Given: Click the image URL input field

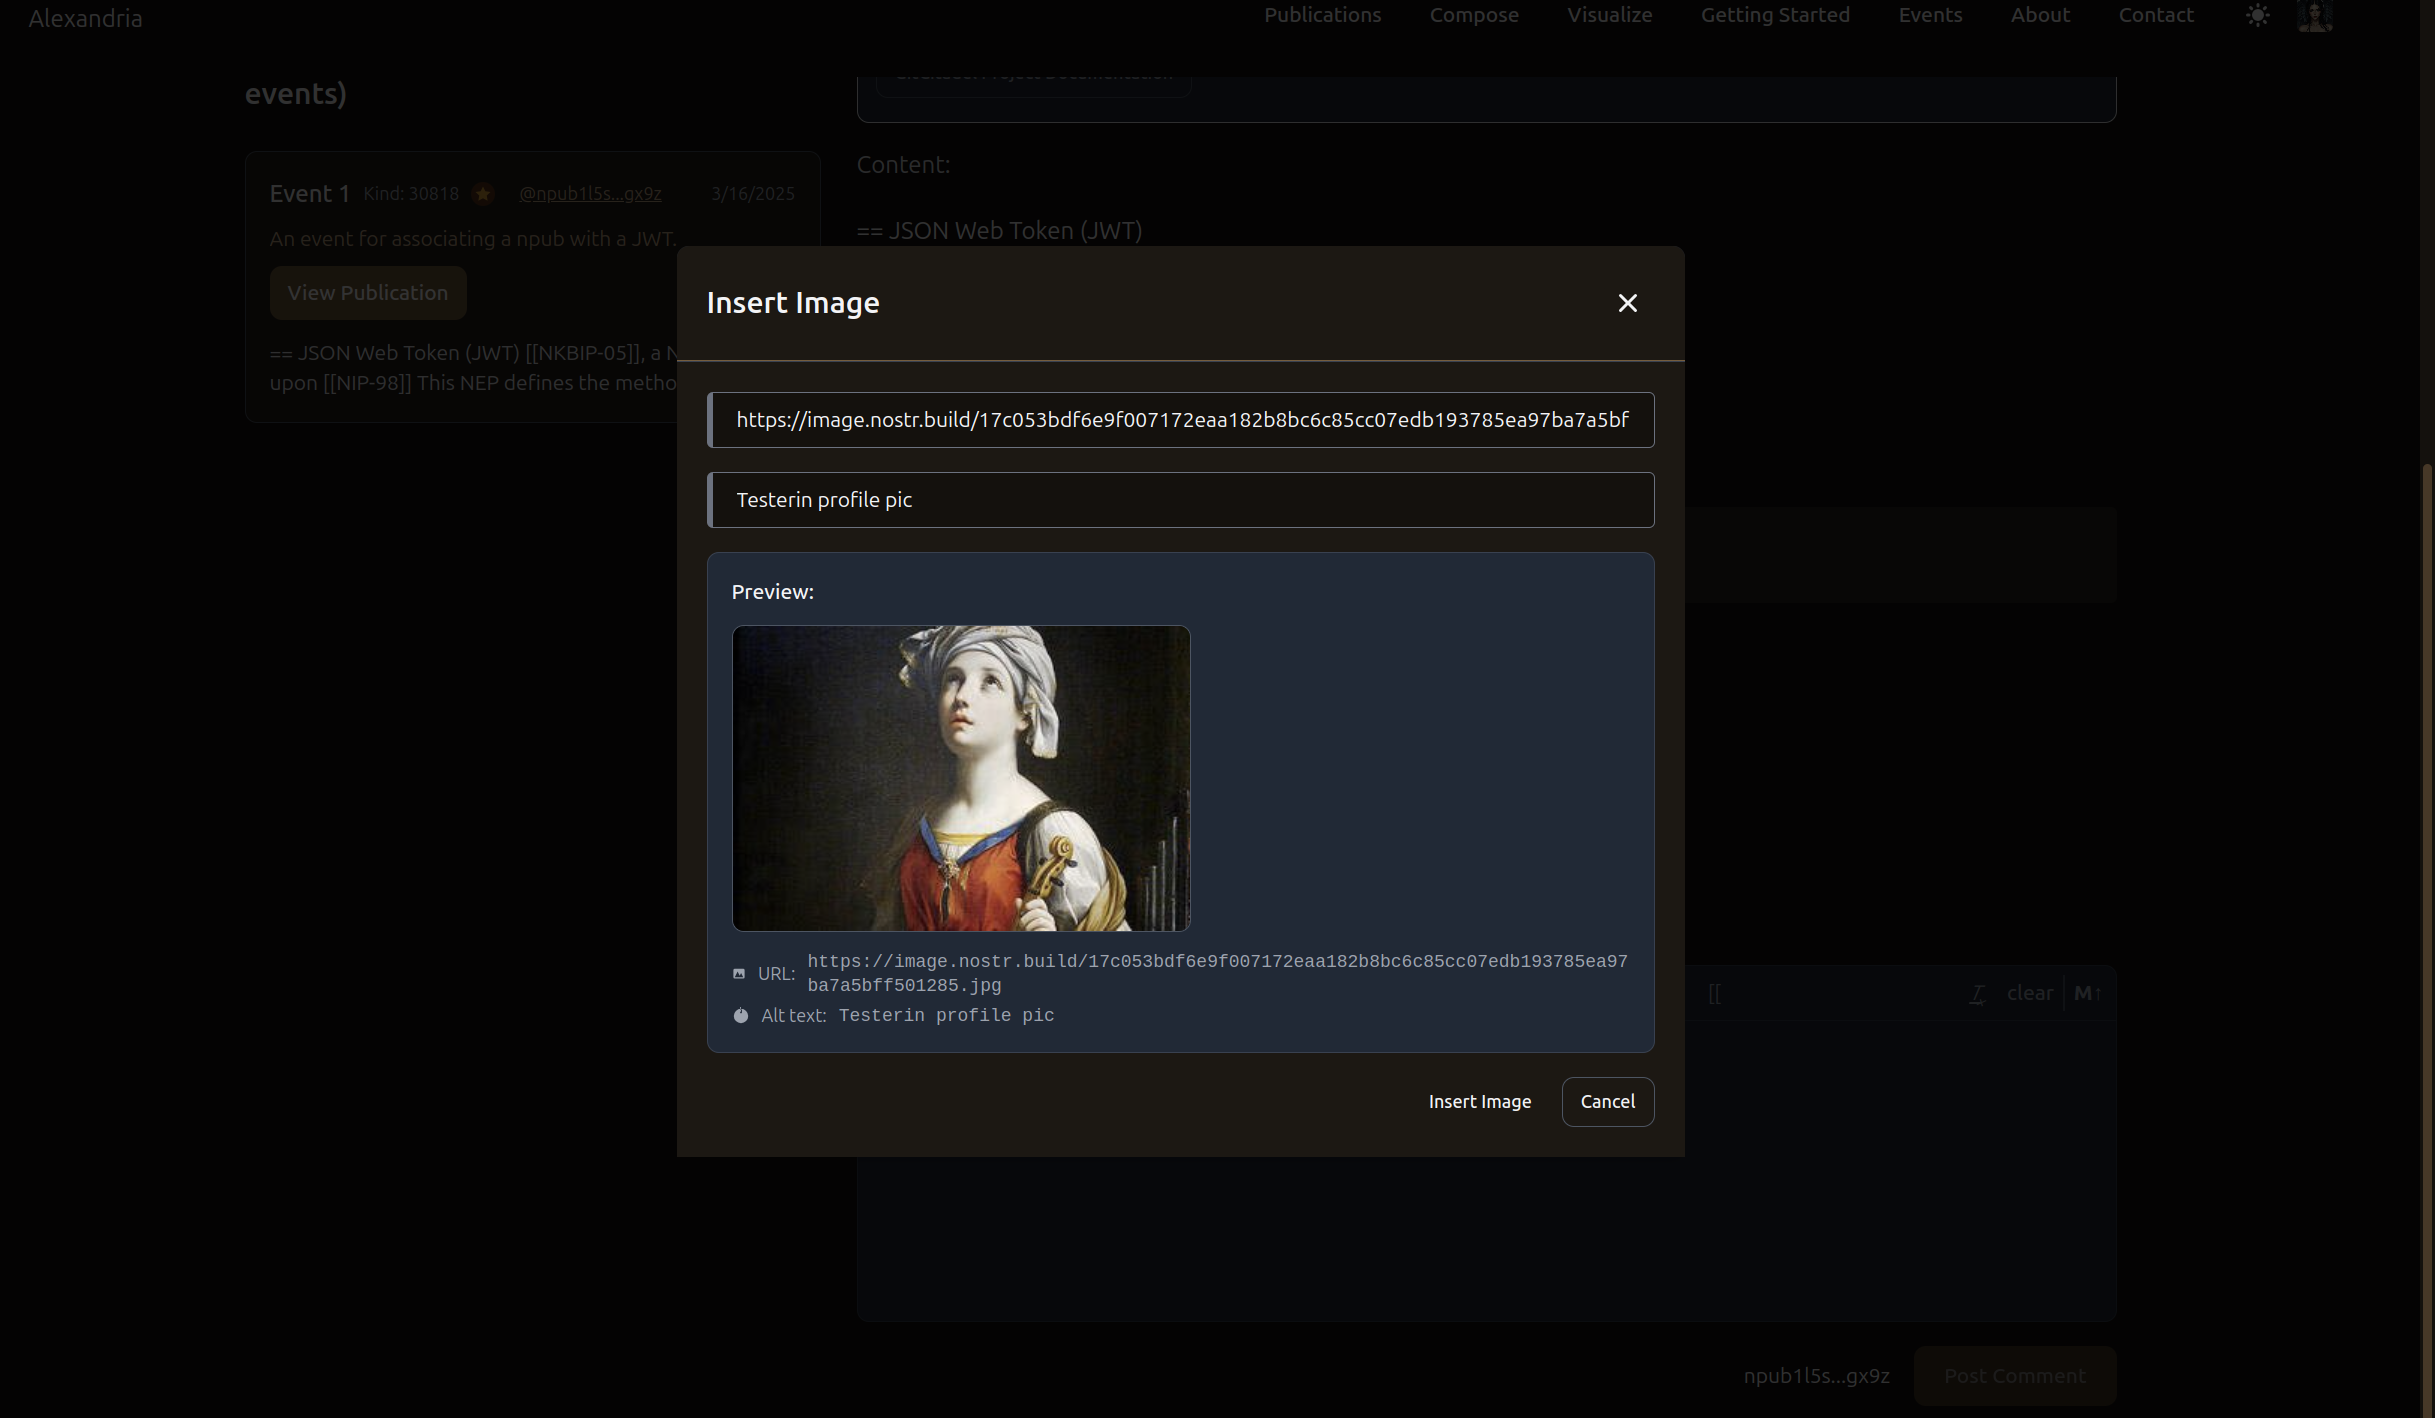Looking at the screenshot, I should 1180,420.
